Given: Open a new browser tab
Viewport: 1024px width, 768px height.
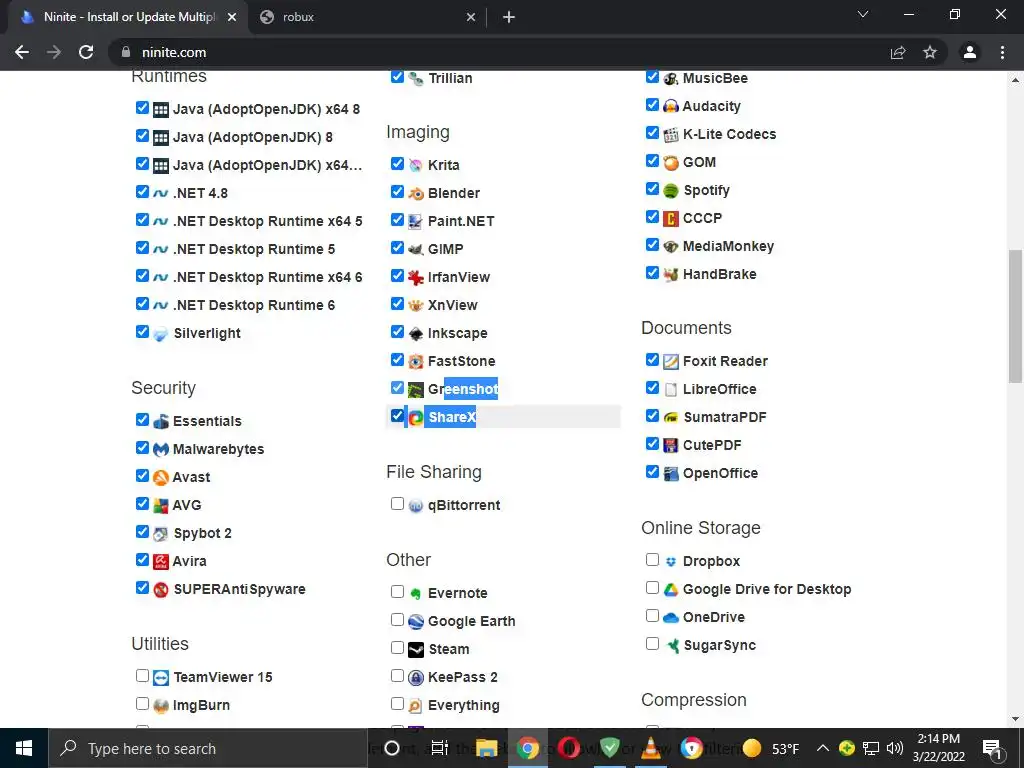Looking at the screenshot, I should 509,18.
